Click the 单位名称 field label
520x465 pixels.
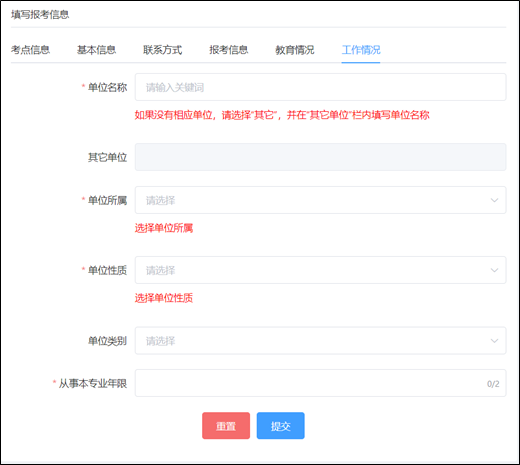point(107,87)
